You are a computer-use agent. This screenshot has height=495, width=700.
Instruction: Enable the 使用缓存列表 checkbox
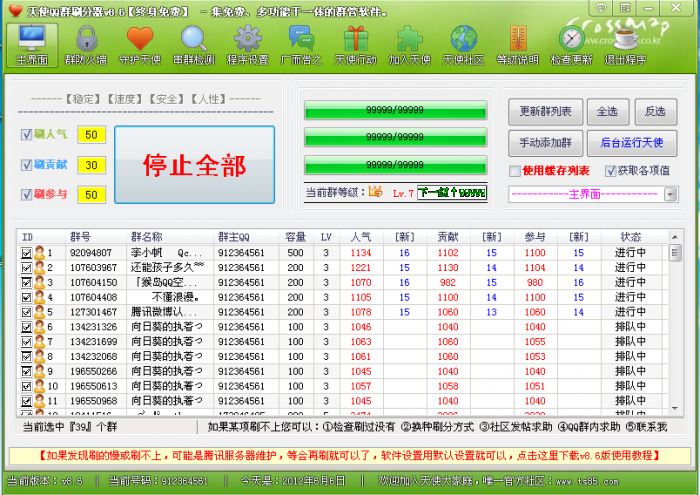(x=515, y=171)
